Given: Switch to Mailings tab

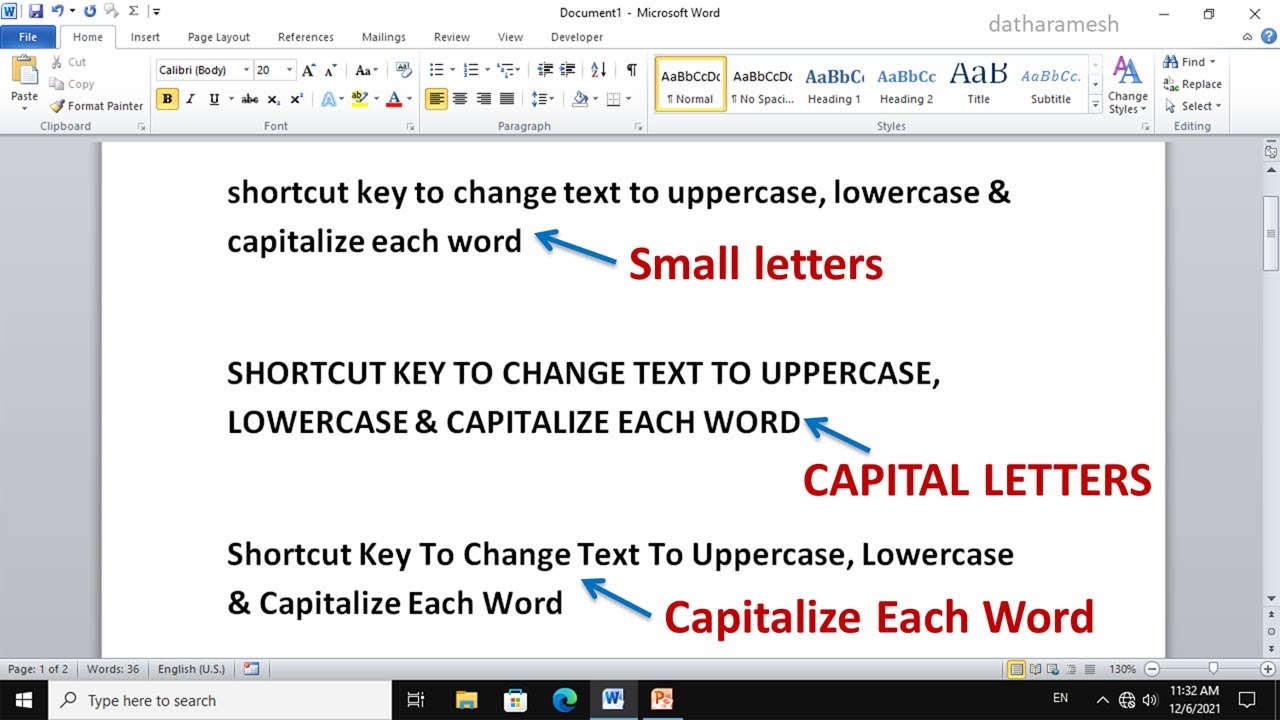Looking at the screenshot, I should pos(384,37).
